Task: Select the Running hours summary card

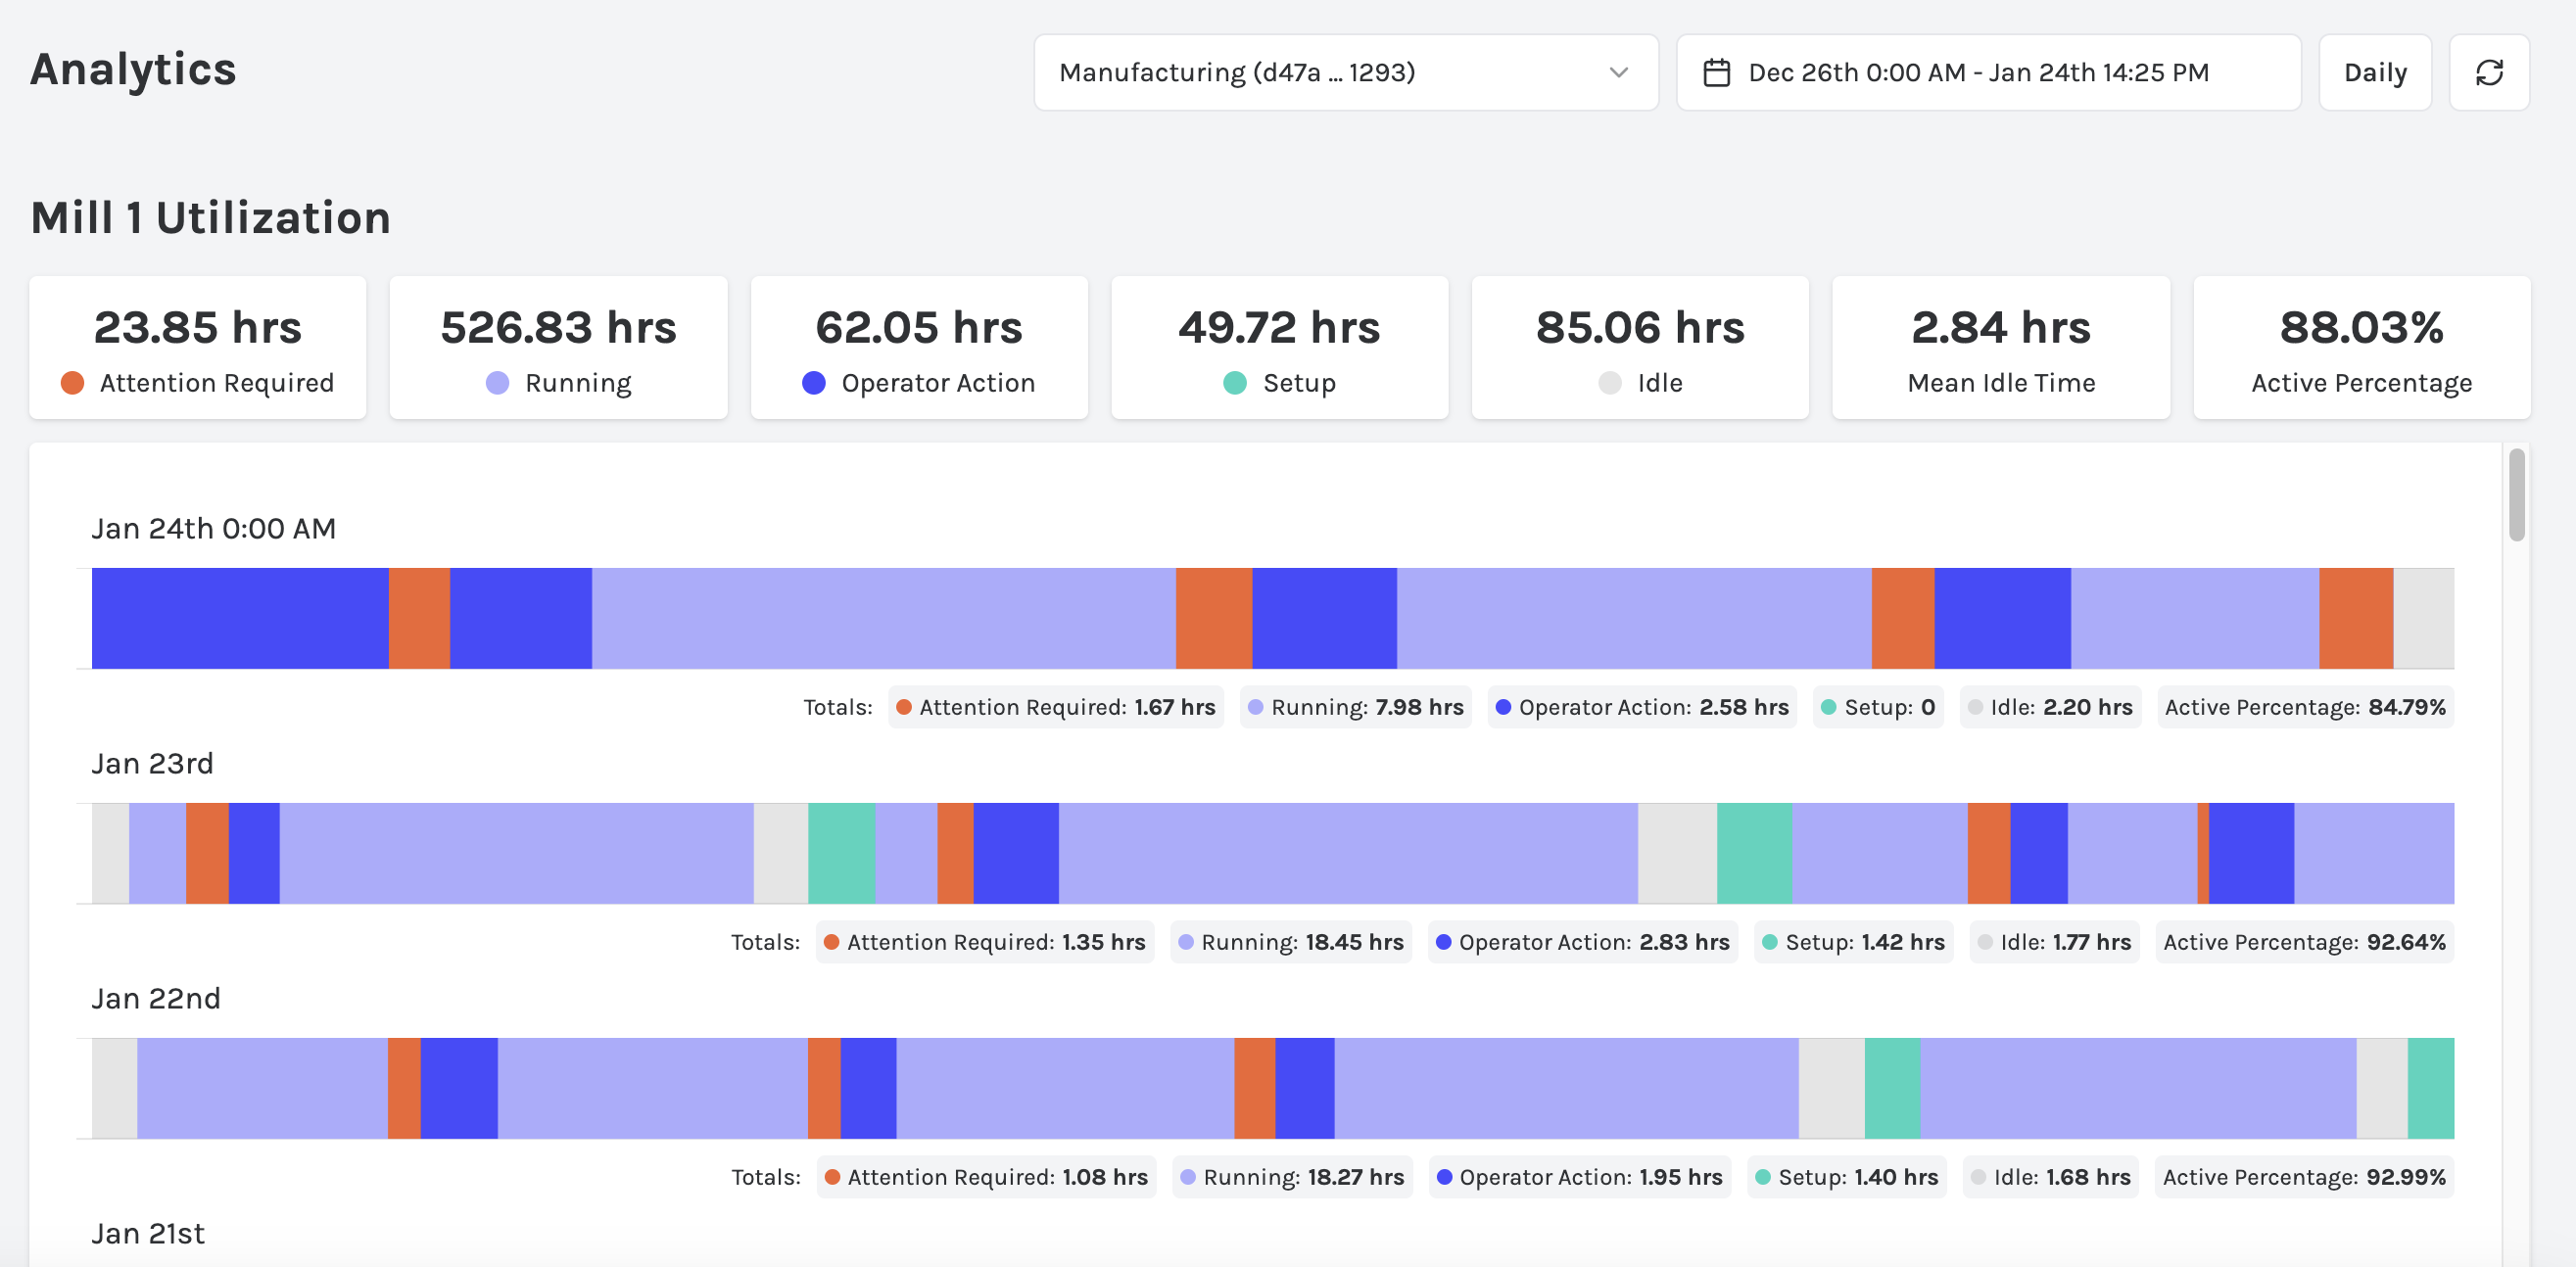Action: point(558,348)
